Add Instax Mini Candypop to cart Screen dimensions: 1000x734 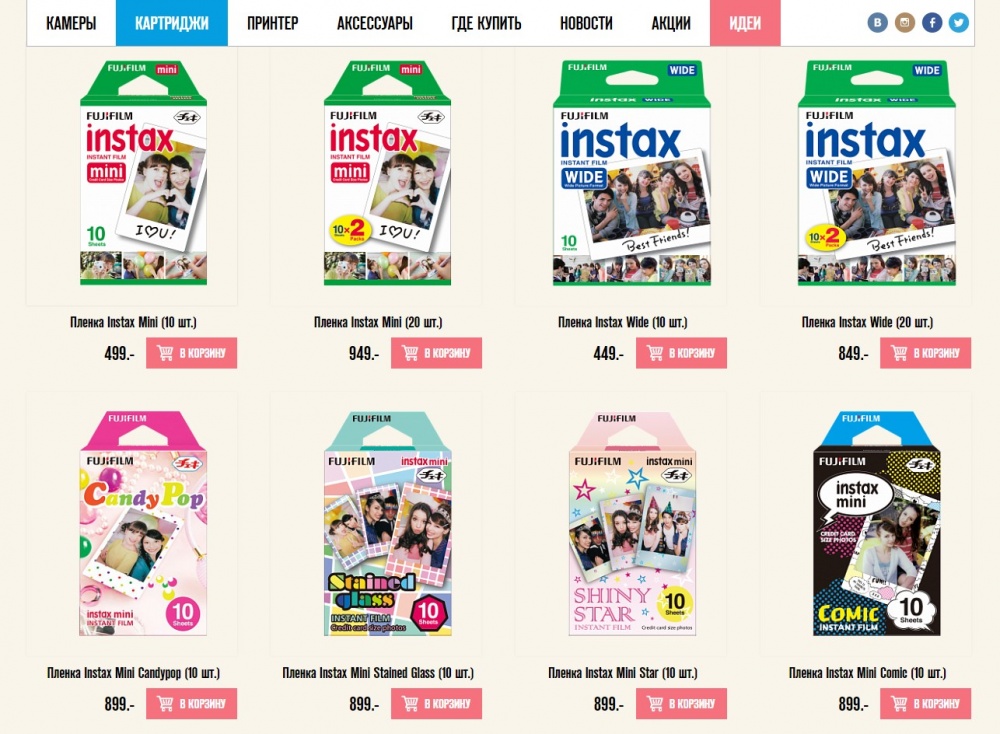click(191, 703)
